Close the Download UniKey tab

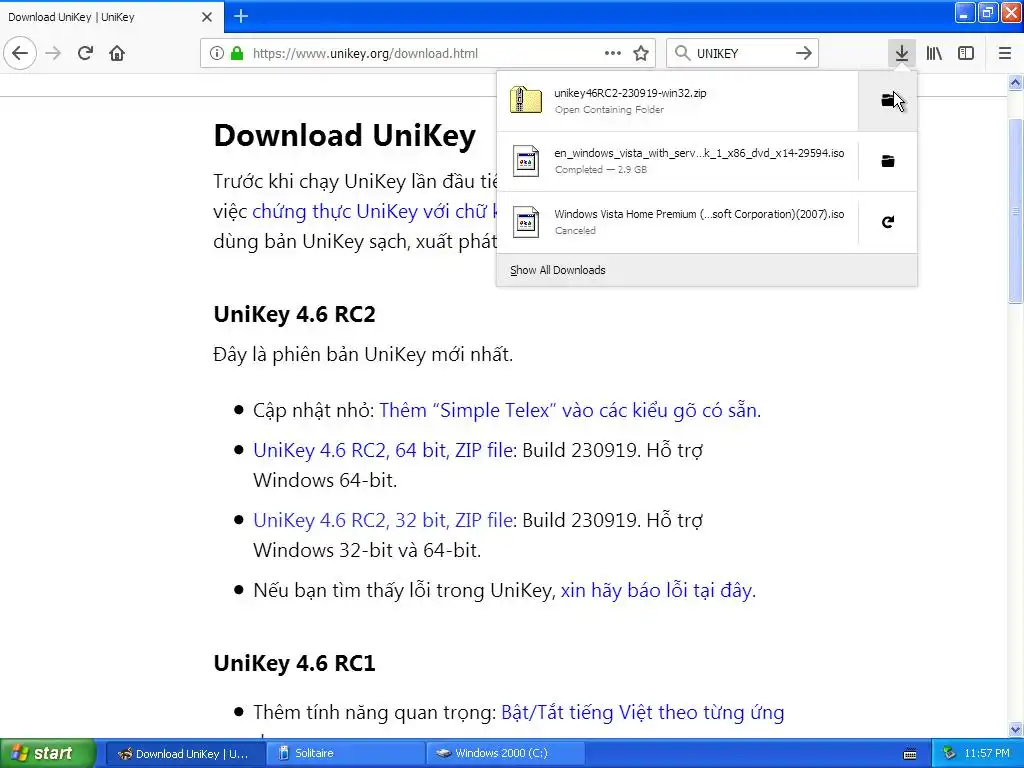coord(207,17)
